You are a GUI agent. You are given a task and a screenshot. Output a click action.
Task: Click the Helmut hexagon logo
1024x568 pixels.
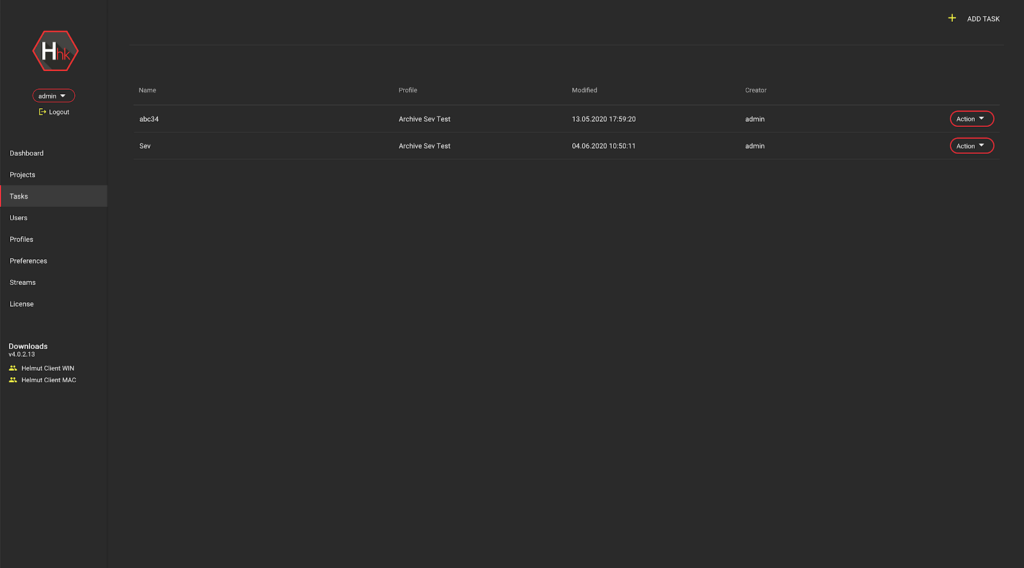click(56, 51)
